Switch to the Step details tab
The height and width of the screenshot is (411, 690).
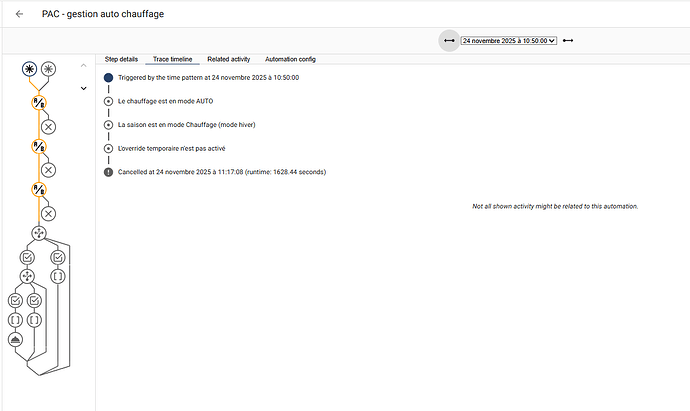[121, 59]
